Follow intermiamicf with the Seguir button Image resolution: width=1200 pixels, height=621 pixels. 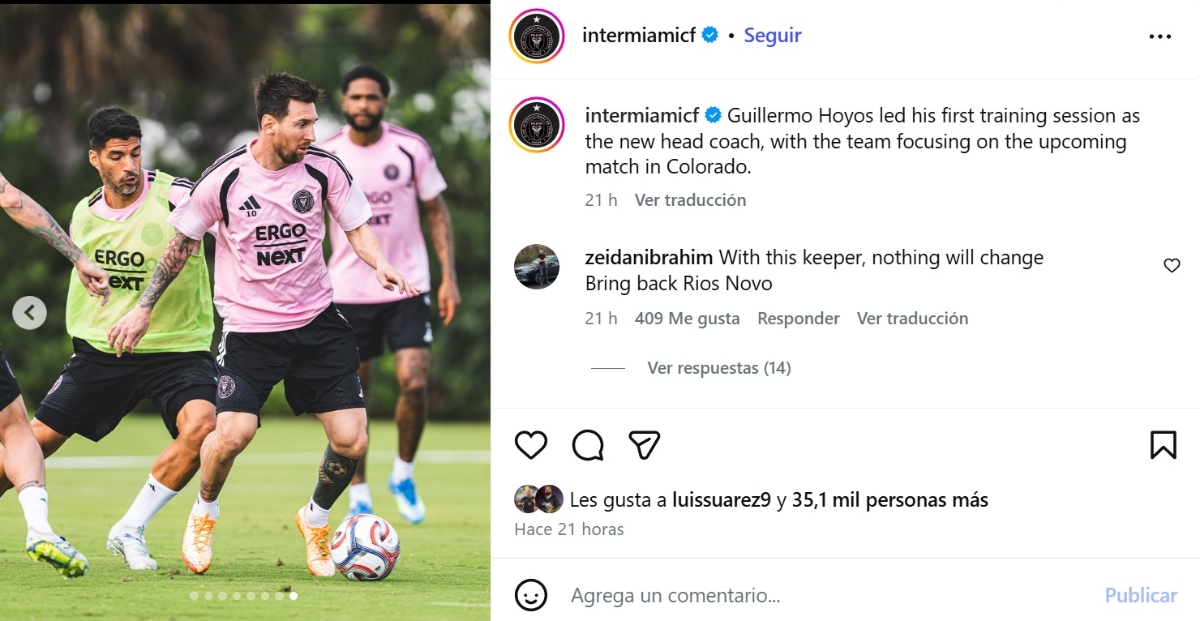(x=773, y=36)
